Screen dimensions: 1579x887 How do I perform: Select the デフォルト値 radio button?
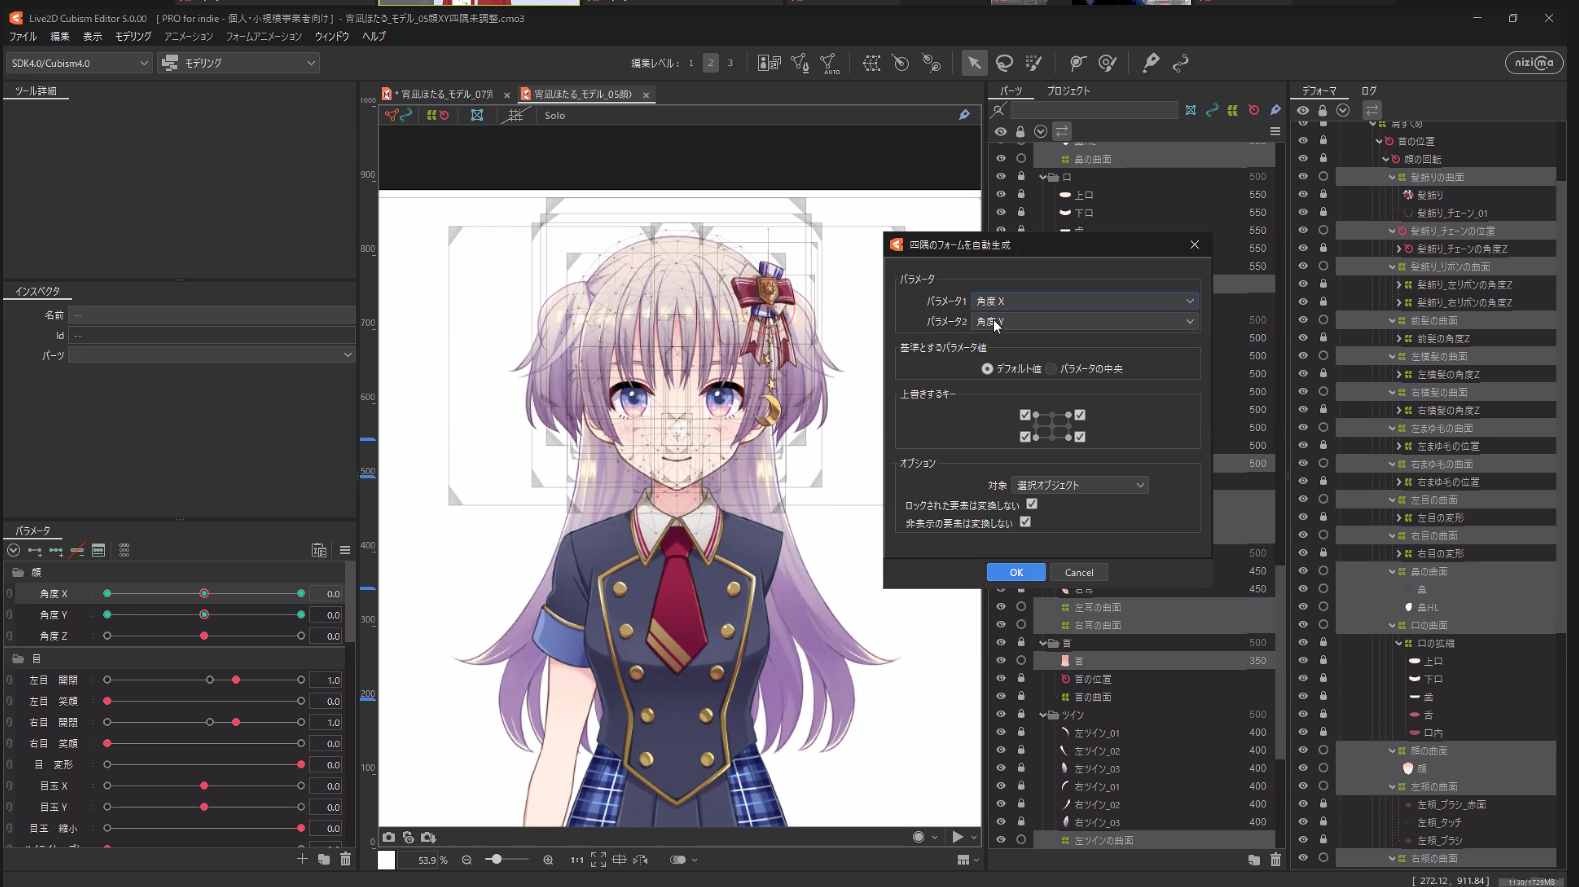987,369
